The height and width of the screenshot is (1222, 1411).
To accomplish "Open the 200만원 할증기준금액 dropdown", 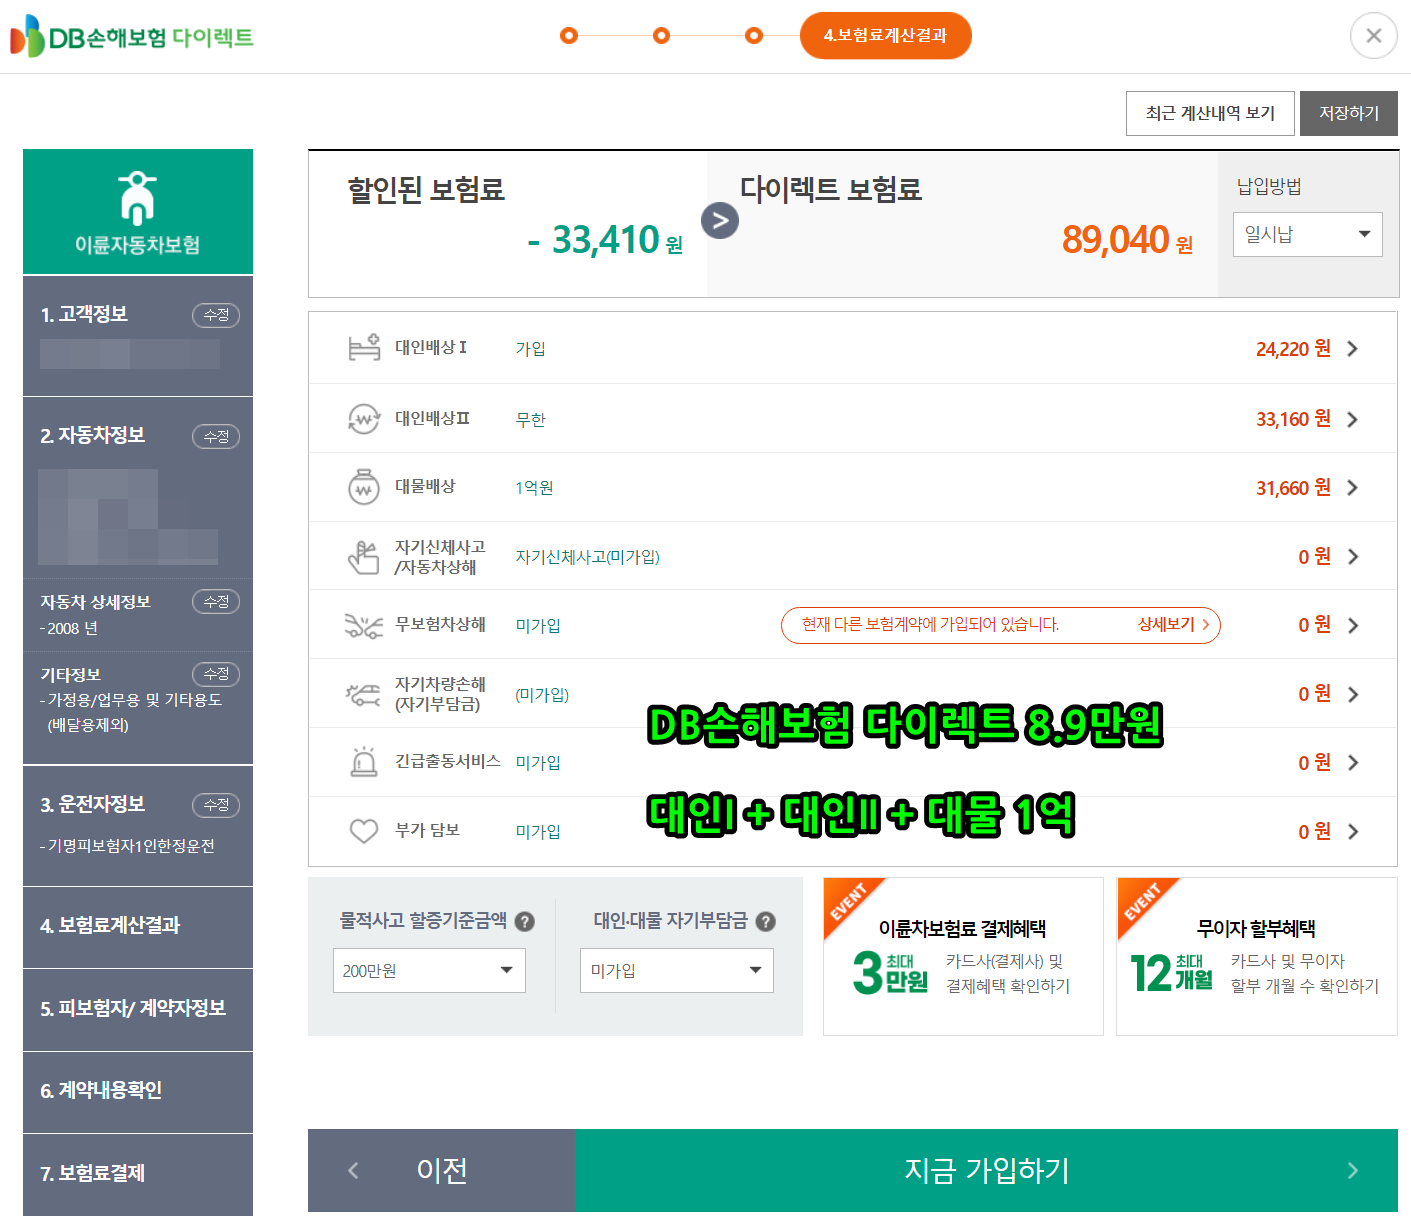I will [x=429, y=971].
